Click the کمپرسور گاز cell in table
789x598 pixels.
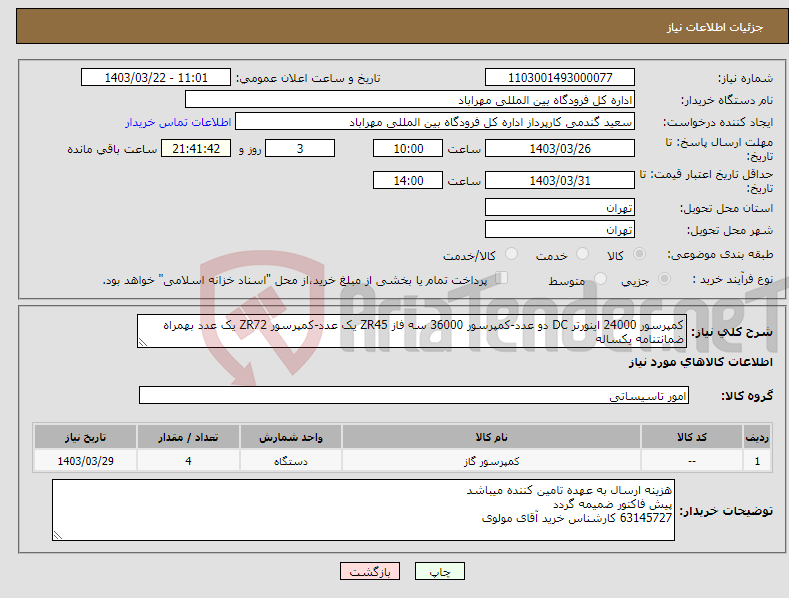coord(491,461)
